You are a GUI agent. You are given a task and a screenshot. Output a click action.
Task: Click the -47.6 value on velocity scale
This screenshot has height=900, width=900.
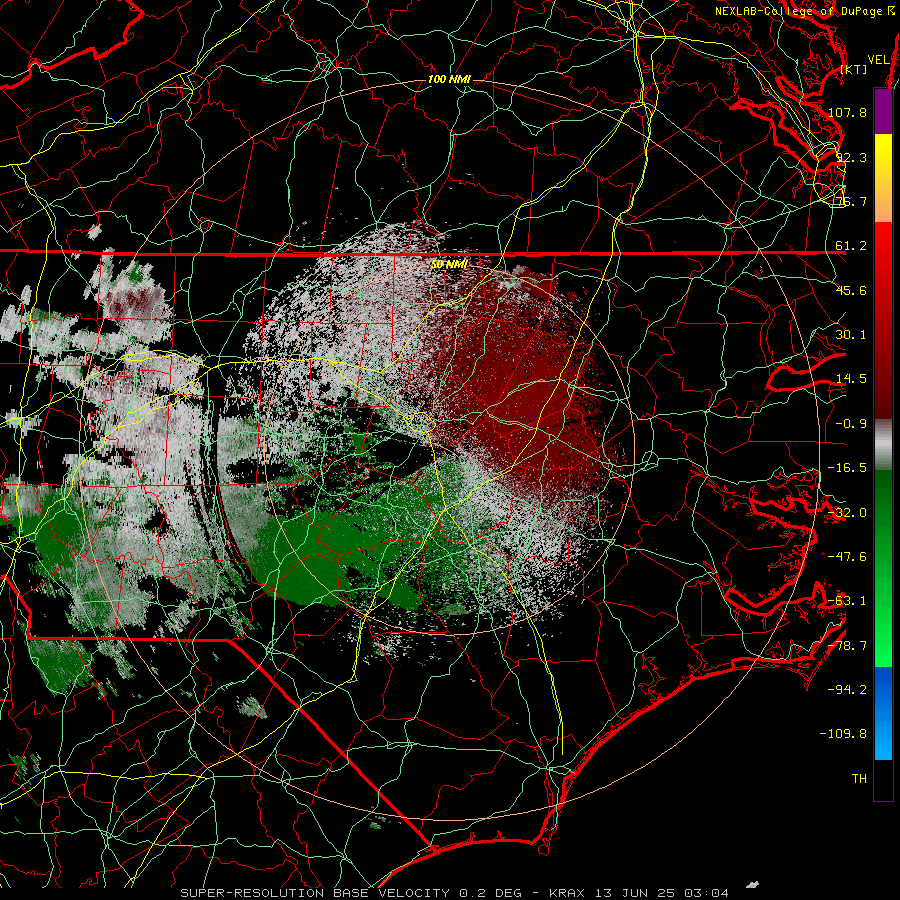click(847, 557)
